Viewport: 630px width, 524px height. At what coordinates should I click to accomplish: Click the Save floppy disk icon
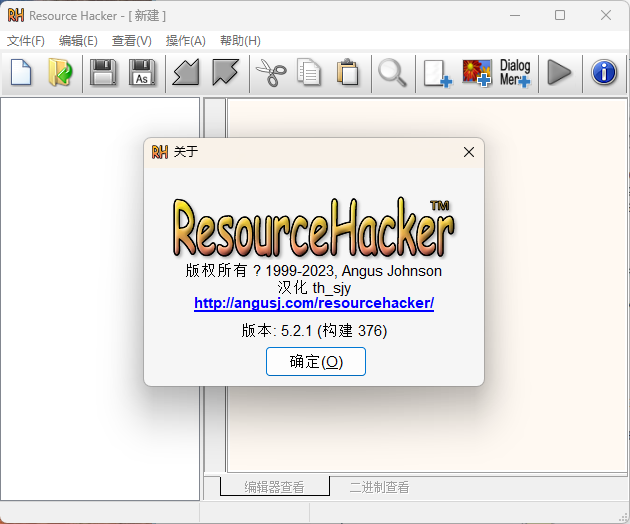(102, 73)
